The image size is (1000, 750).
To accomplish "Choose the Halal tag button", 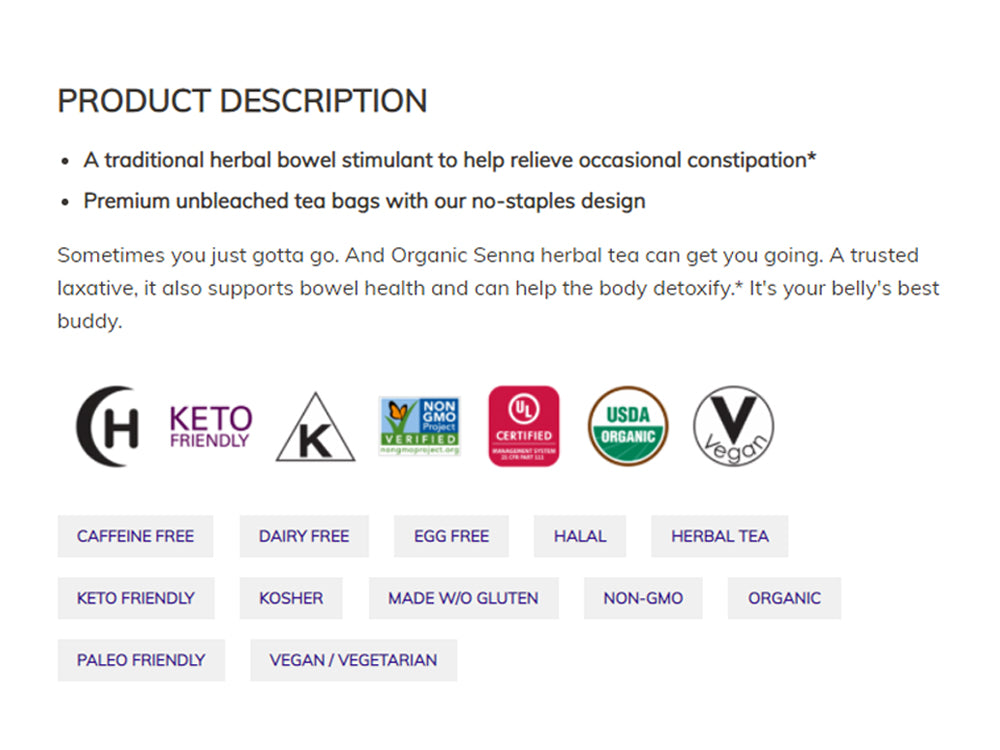I will click(580, 536).
